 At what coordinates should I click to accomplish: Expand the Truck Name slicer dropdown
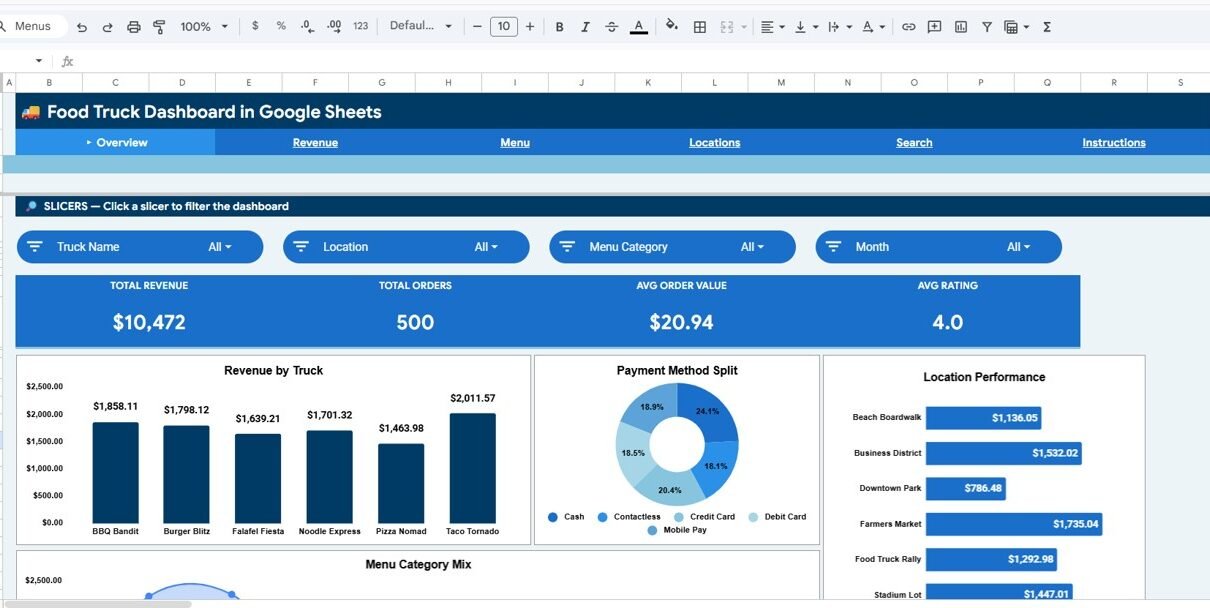point(220,247)
